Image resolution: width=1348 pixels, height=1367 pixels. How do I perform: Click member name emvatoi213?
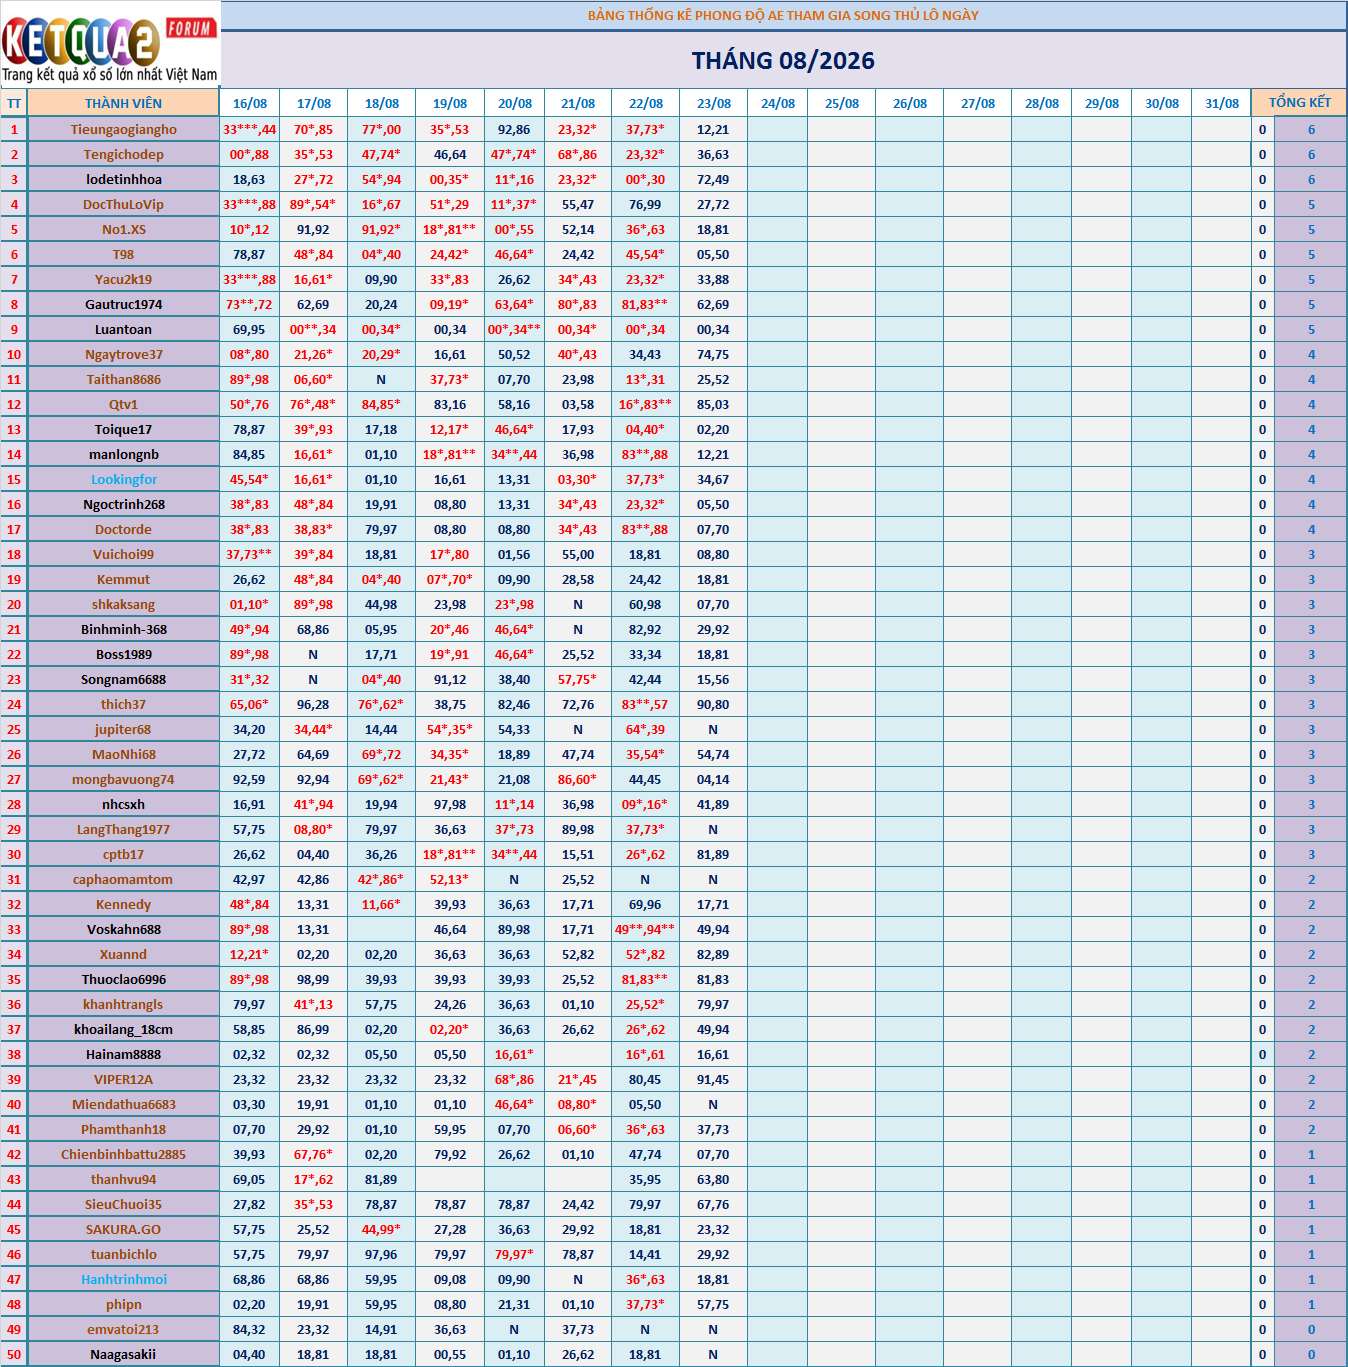click(123, 1329)
